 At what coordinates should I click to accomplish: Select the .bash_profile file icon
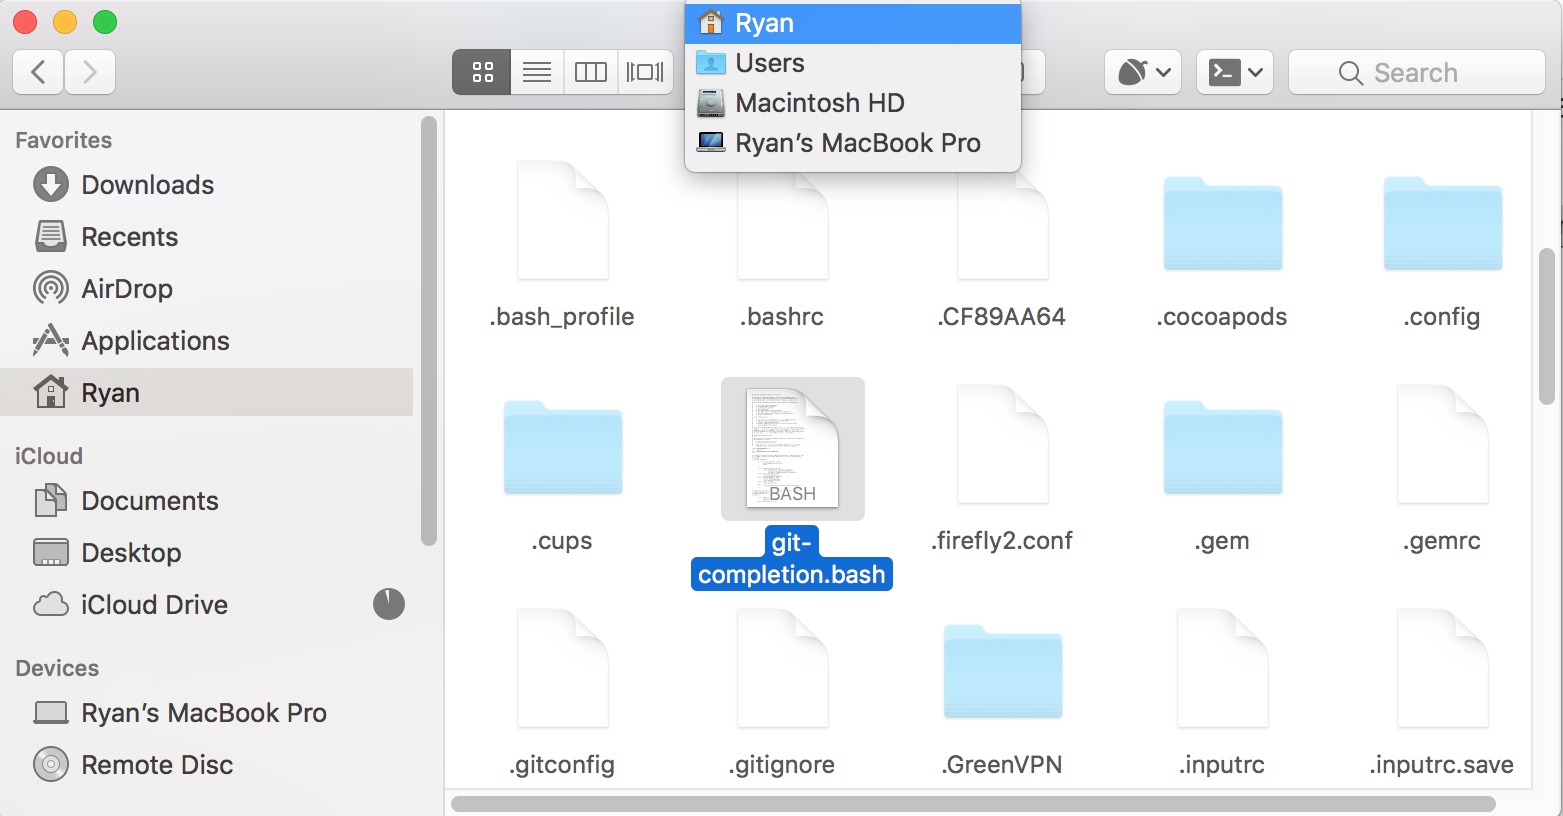(563, 220)
